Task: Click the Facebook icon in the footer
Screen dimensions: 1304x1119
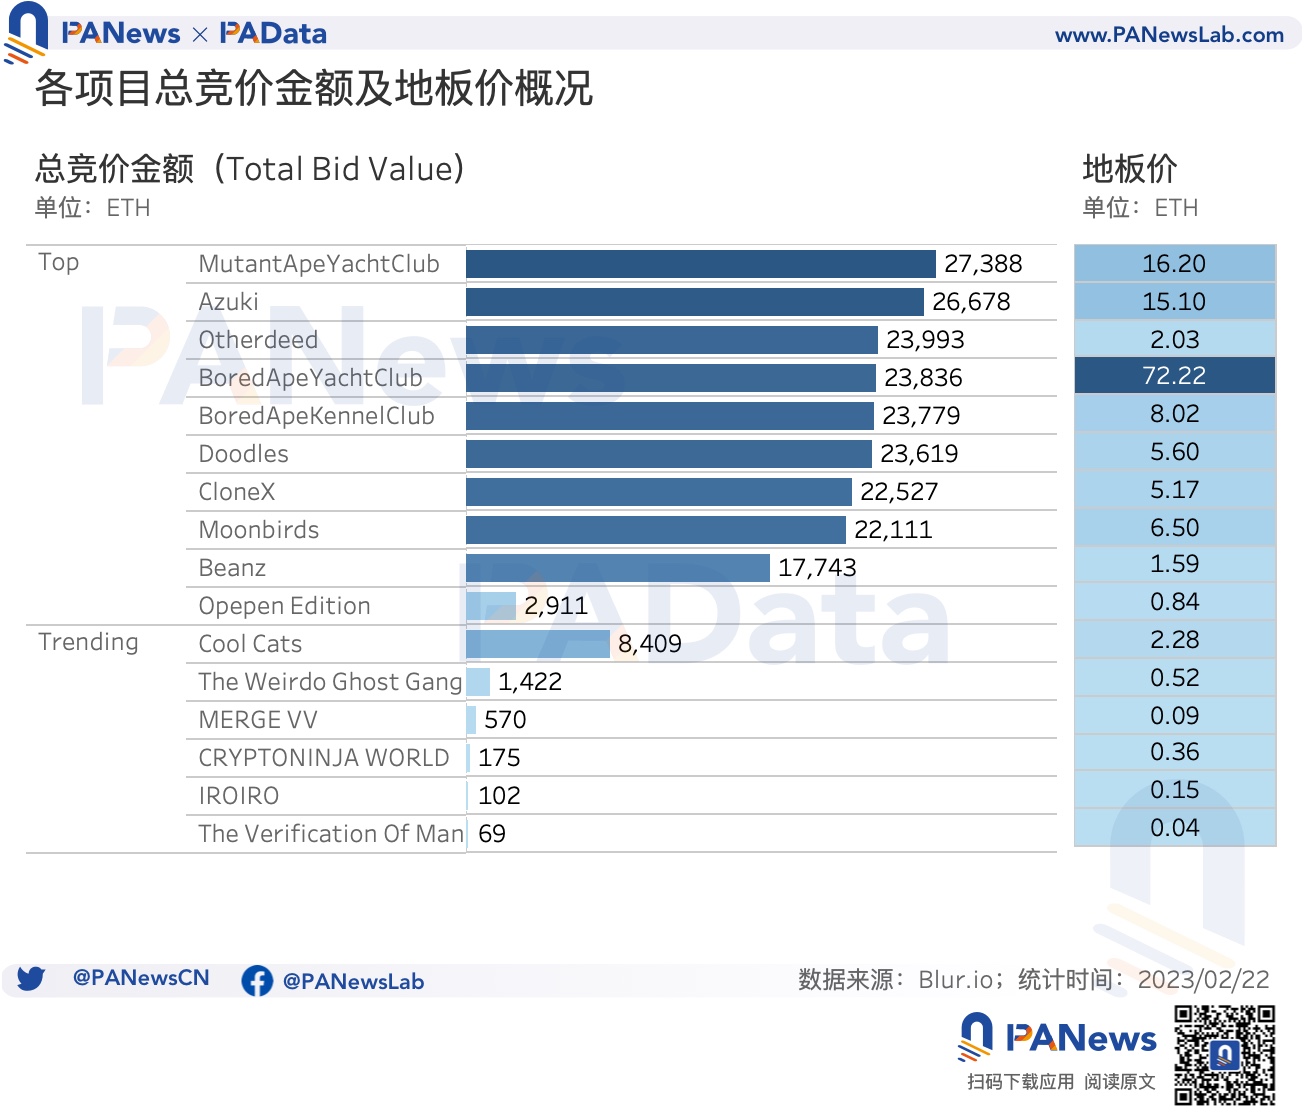Action: 258,982
